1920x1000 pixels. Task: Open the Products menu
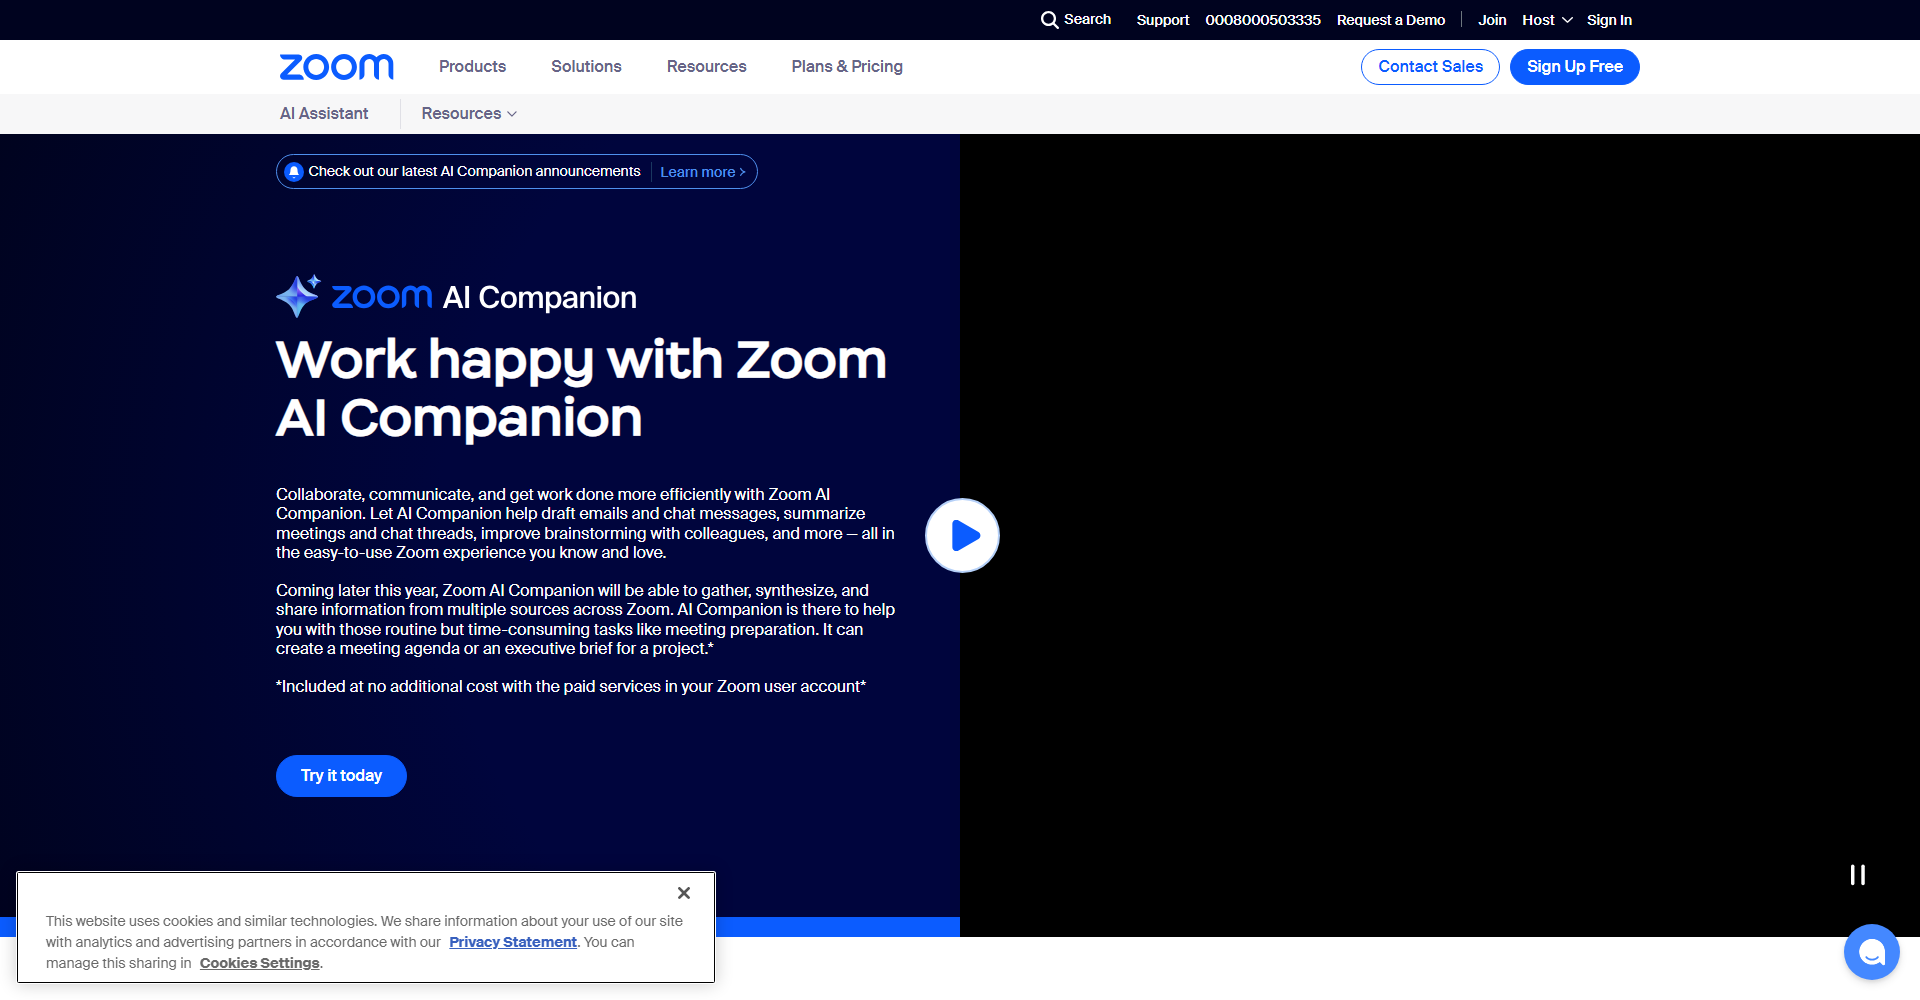click(472, 66)
